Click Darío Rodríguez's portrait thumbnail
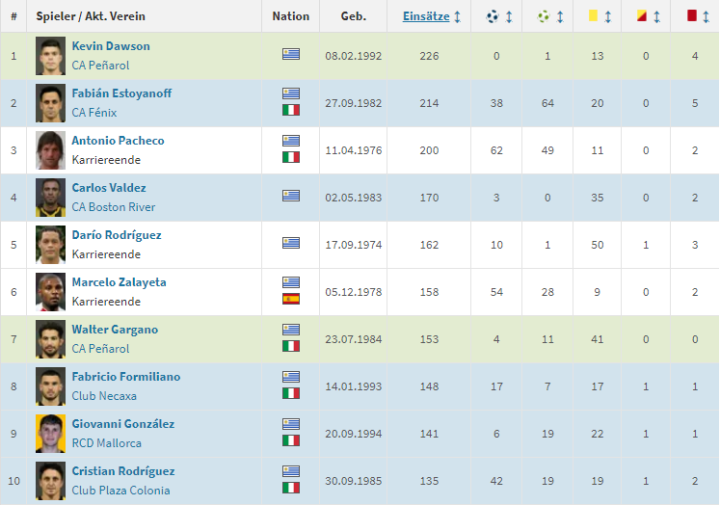 click(50, 244)
